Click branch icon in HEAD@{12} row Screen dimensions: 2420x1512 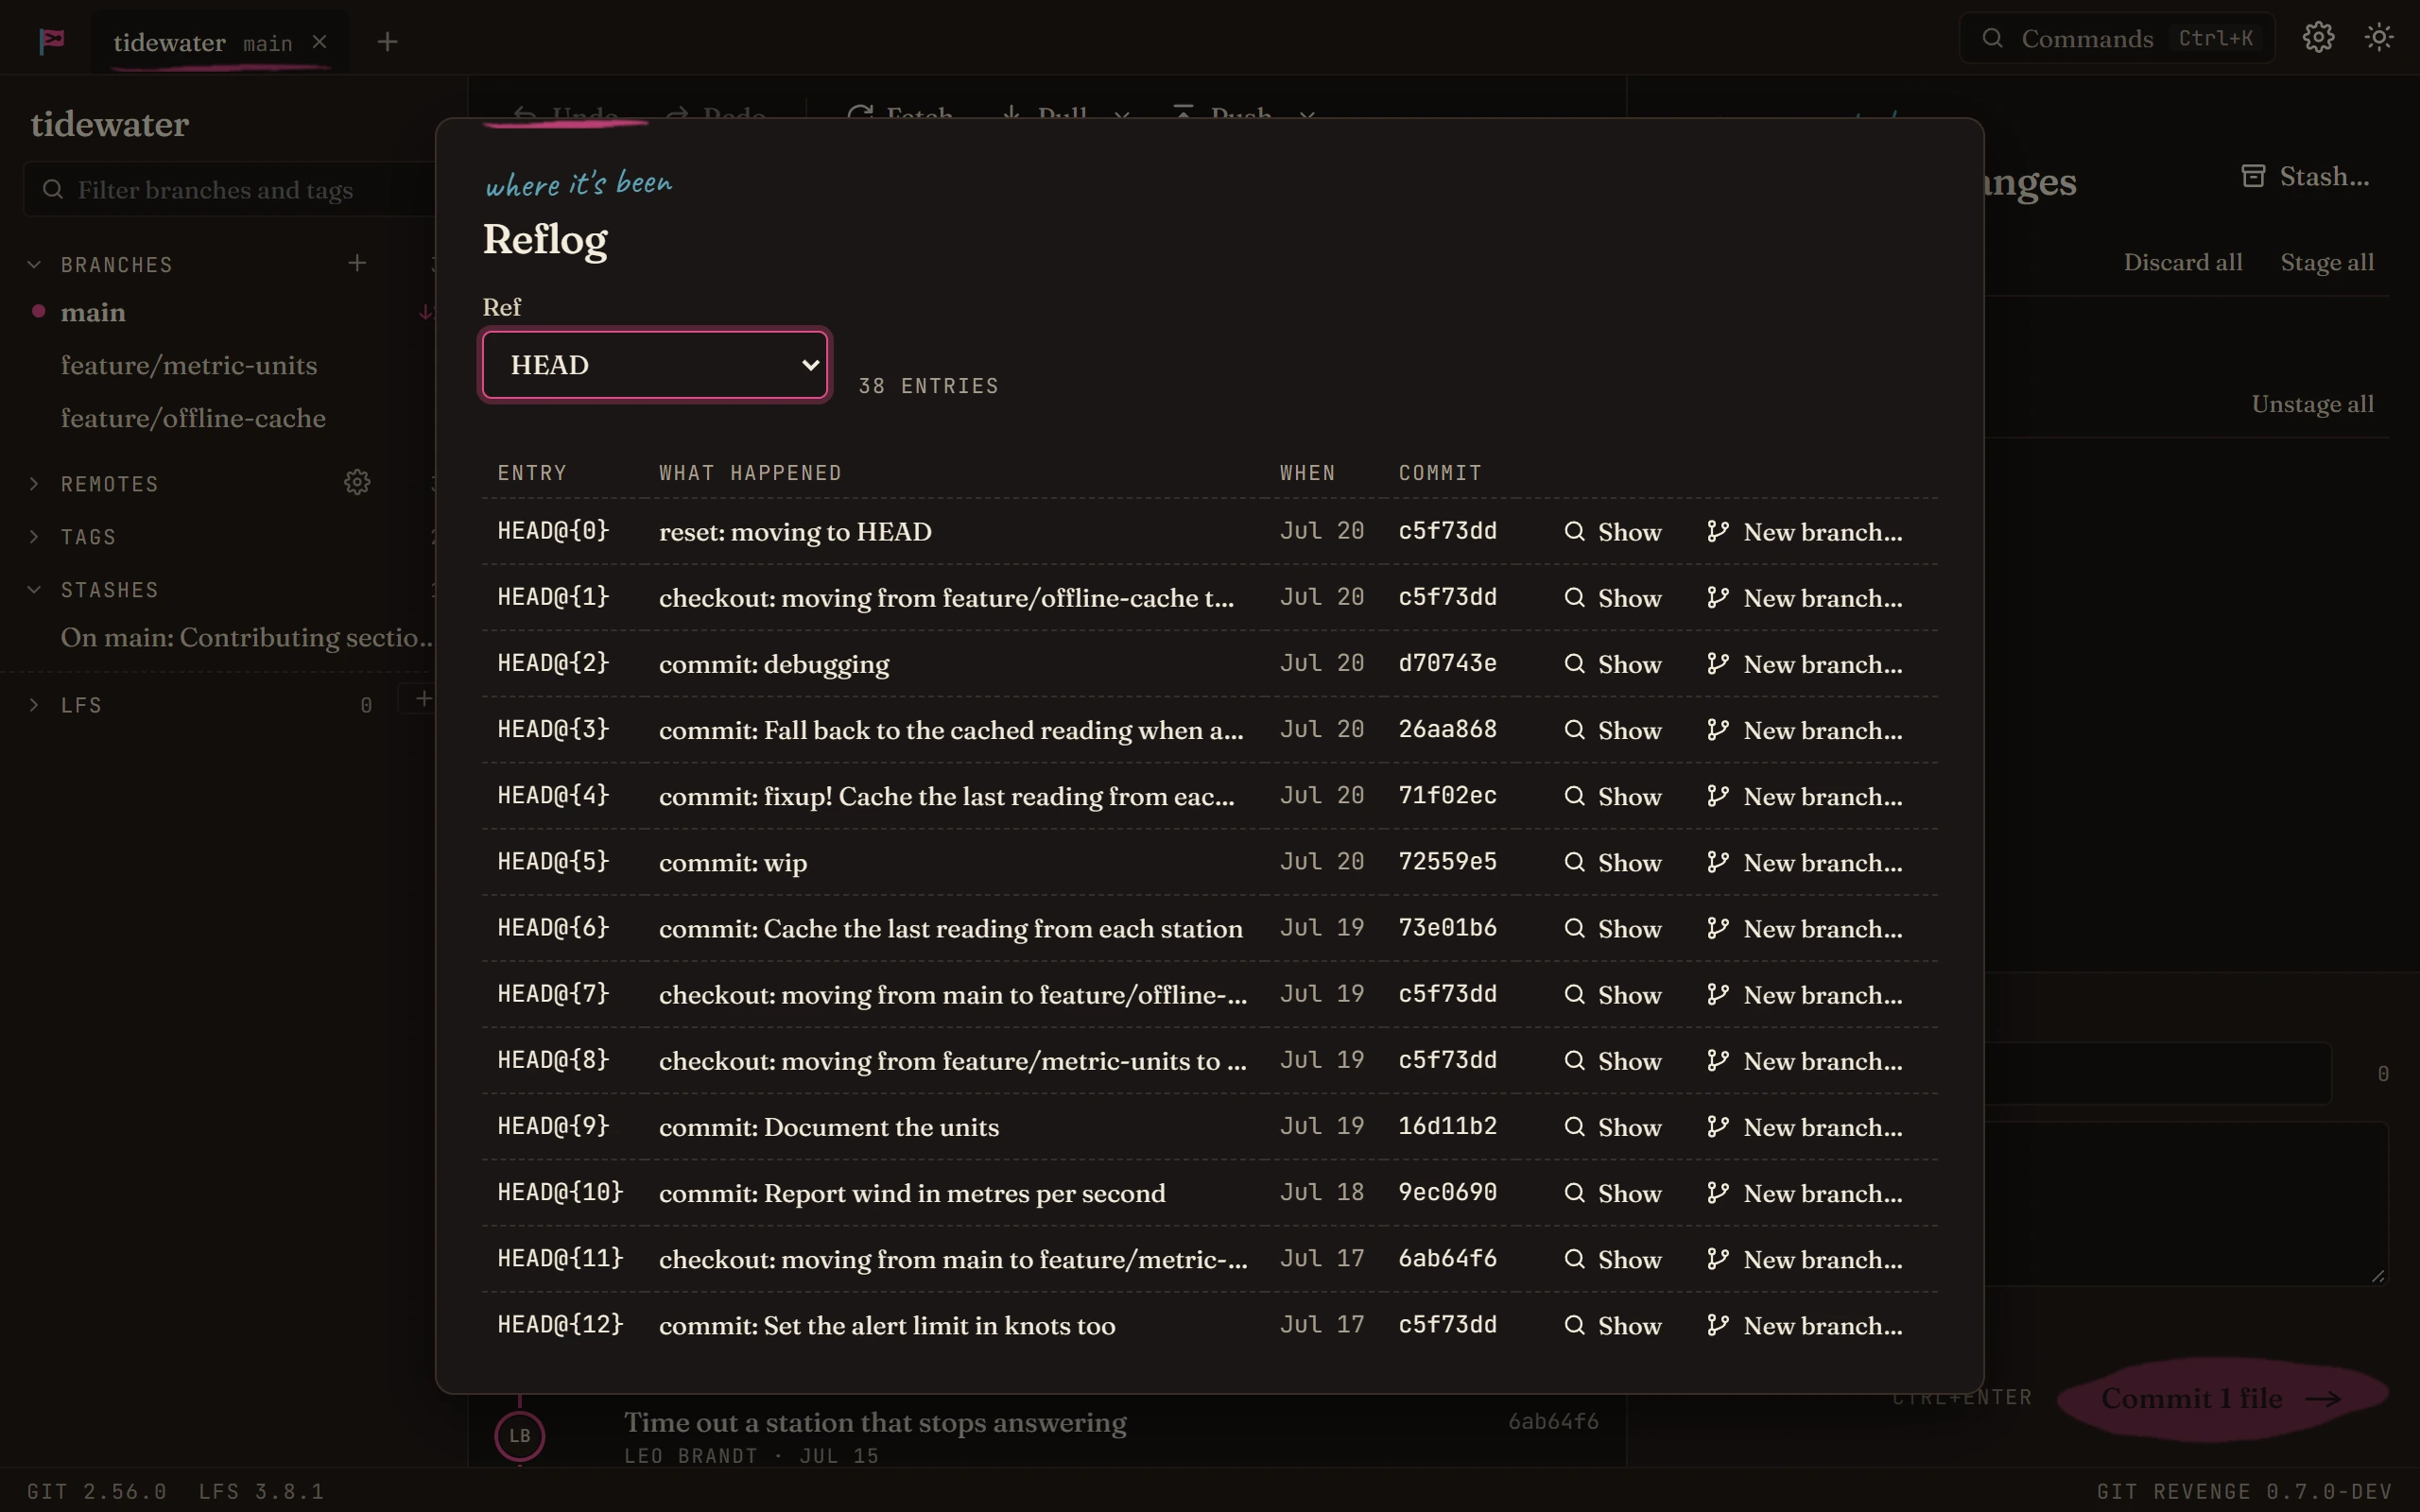1718,1325
